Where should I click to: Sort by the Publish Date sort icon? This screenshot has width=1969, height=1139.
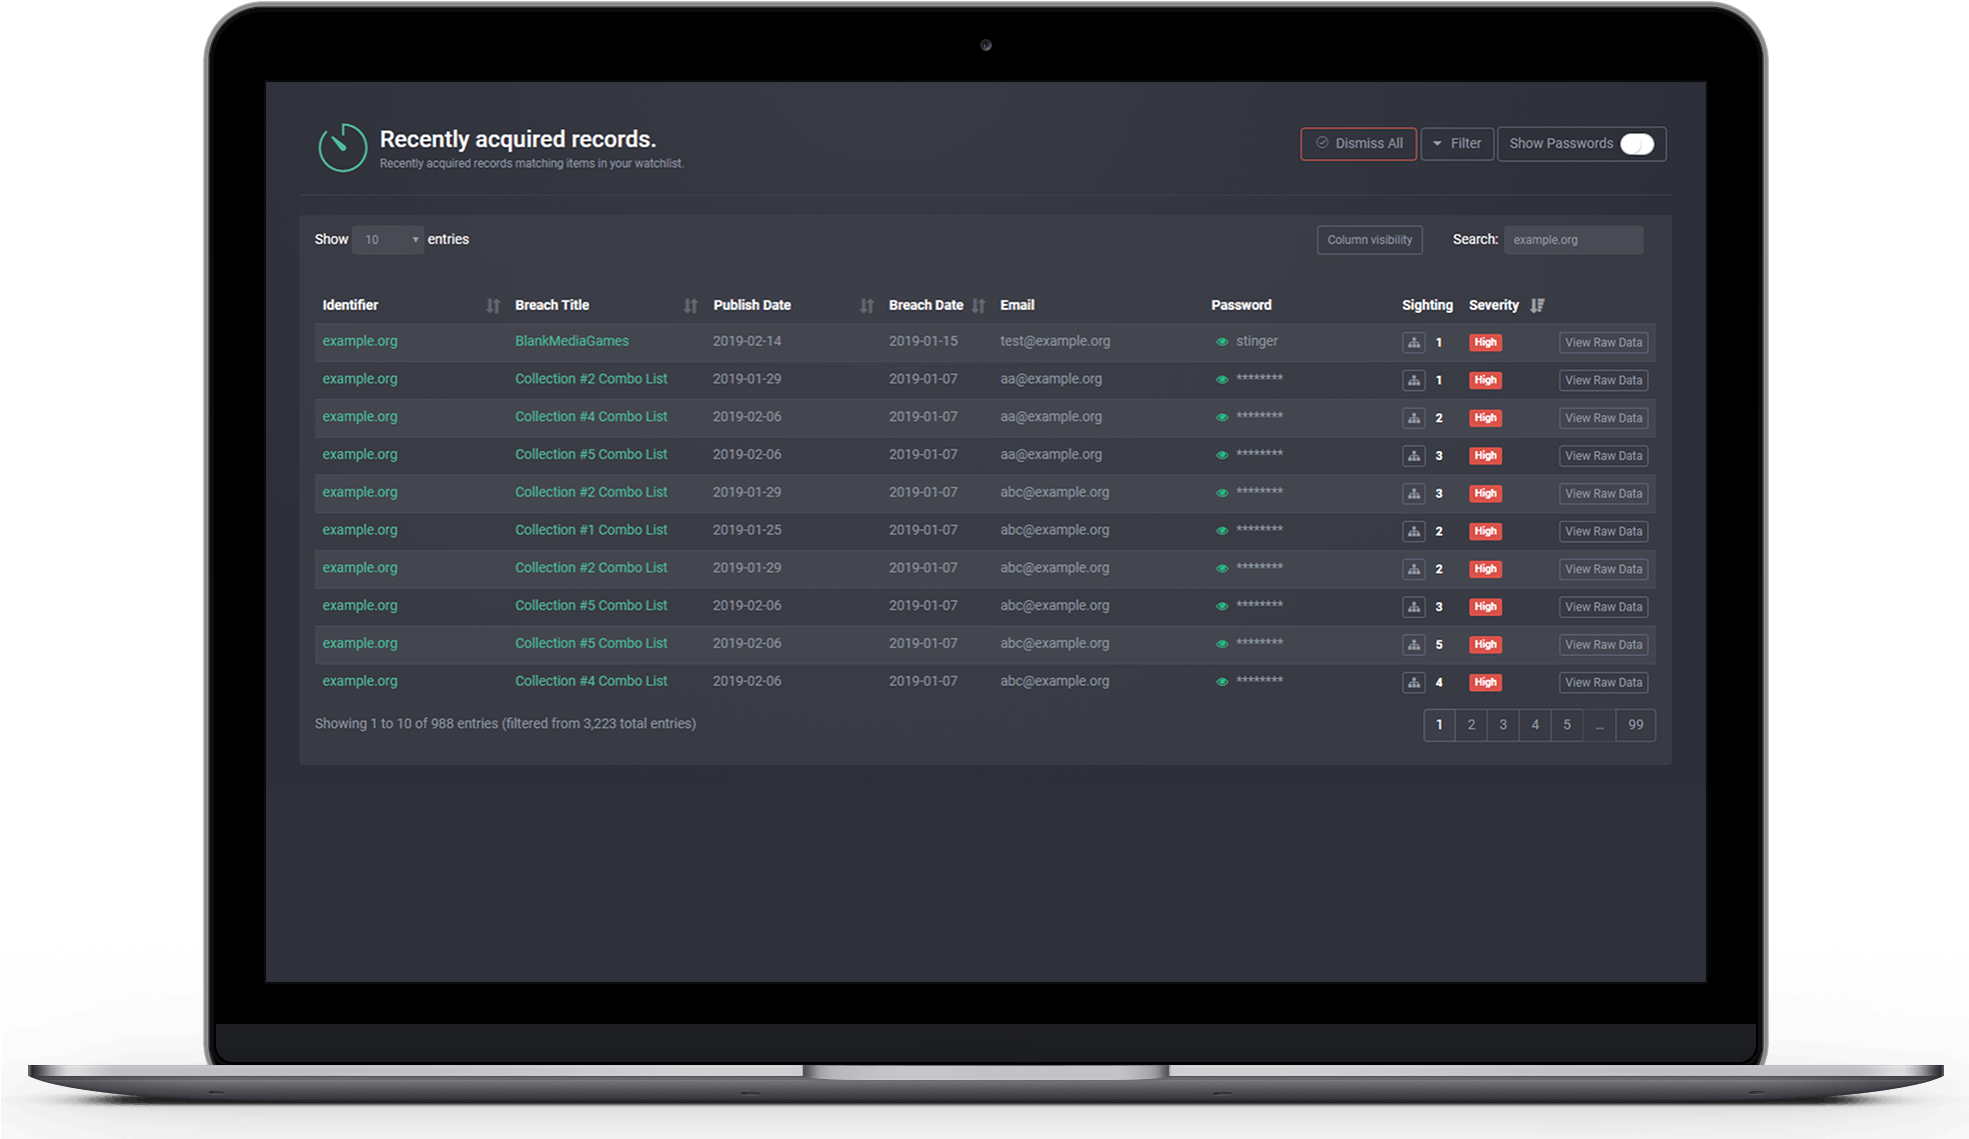point(866,306)
